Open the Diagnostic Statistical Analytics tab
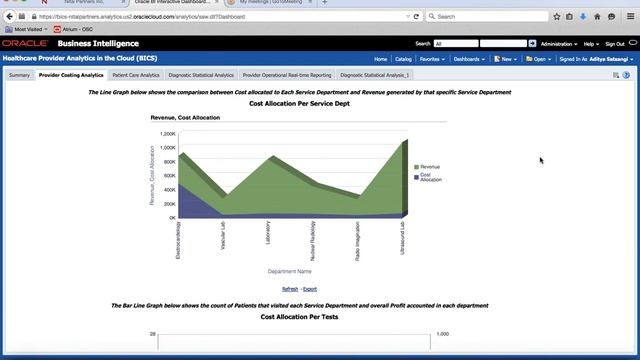Image resolution: width=640 pixels, height=360 pixels. pyautogui.click(x=201, y=75)
